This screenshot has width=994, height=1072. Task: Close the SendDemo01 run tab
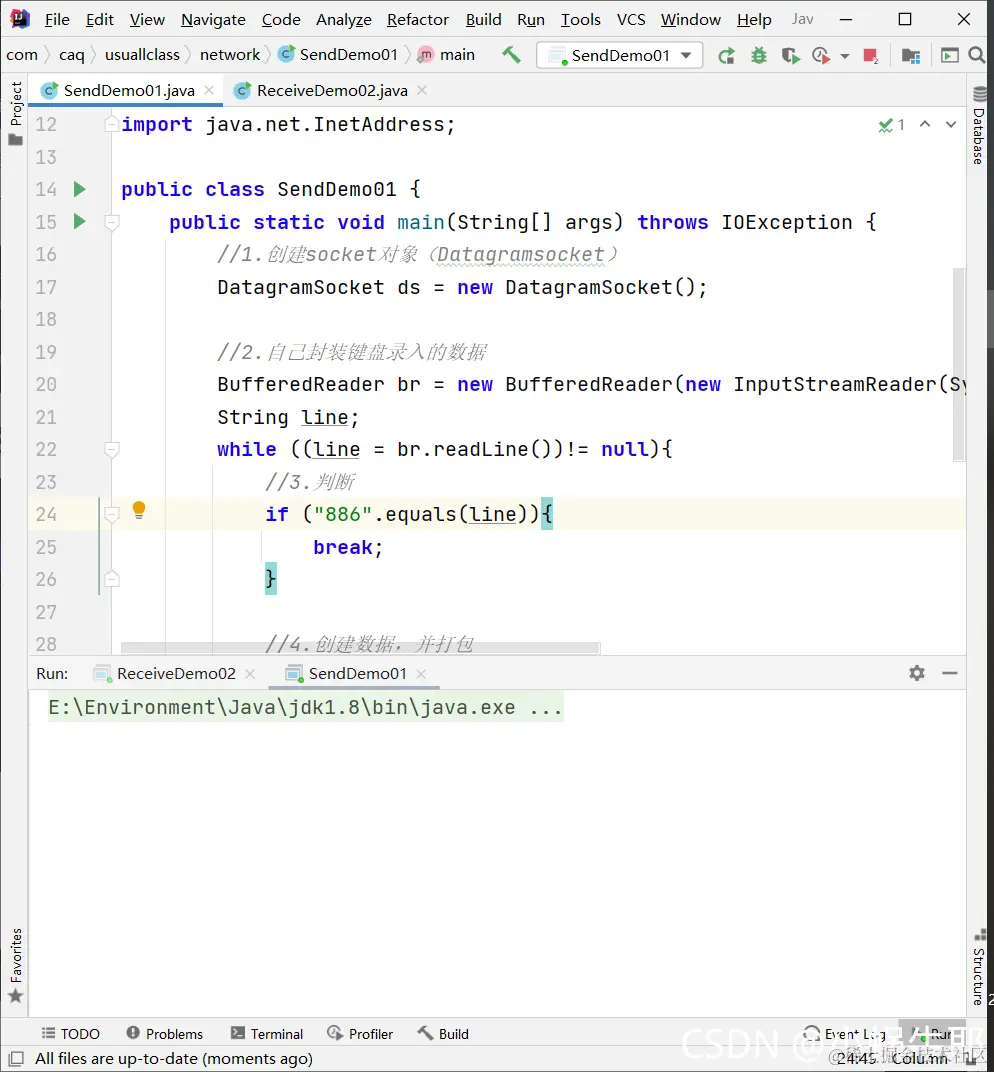421,674
